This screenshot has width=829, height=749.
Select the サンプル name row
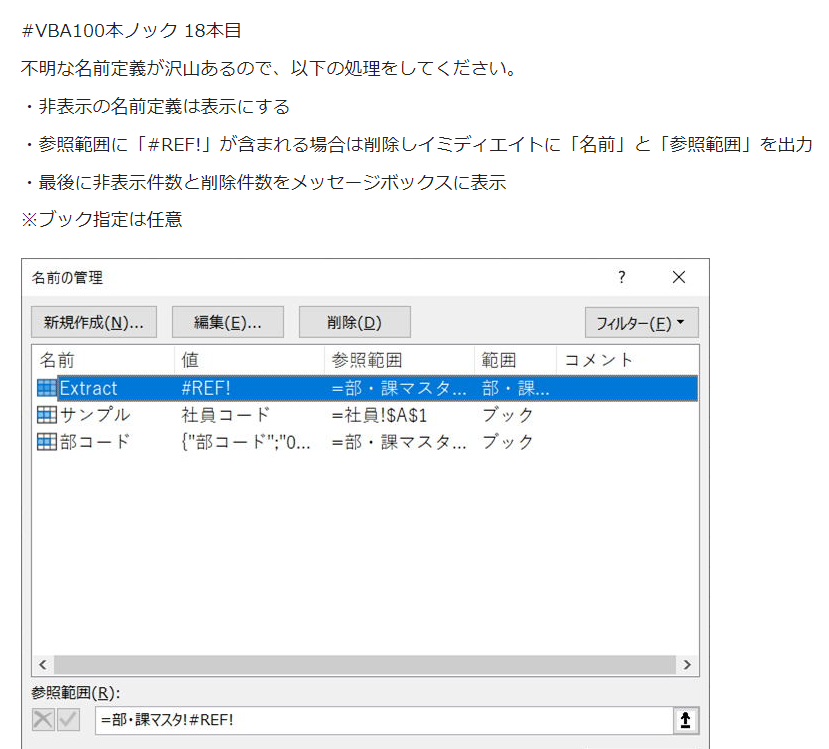(367, 415)
